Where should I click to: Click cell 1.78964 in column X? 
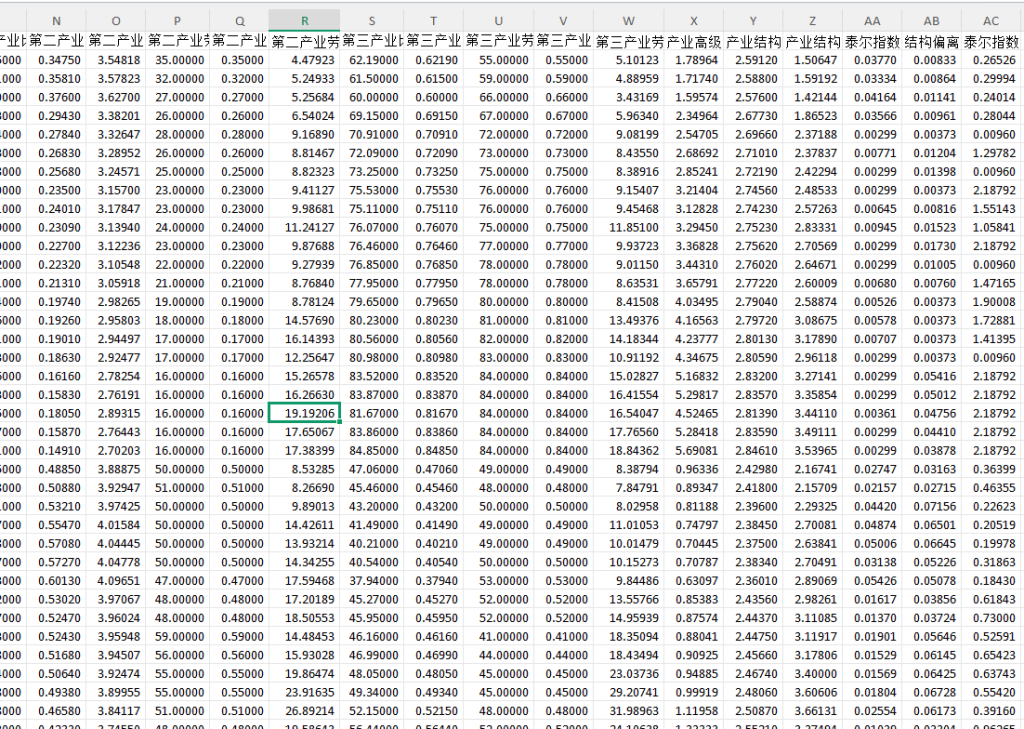pyautogui.click(x=694, y=60)
